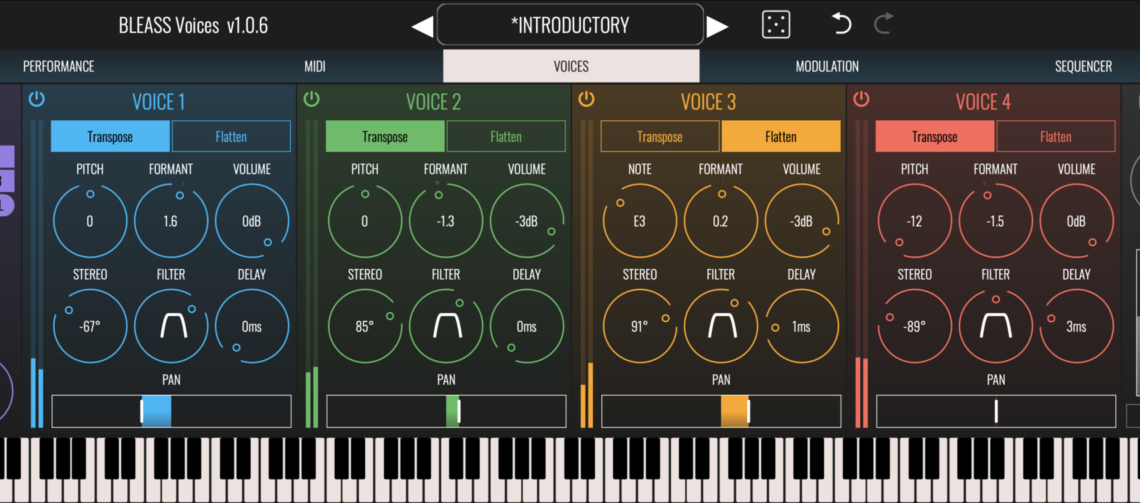
Task: Toggle Voice 3 power switch
Action: (x=587, y=99)
